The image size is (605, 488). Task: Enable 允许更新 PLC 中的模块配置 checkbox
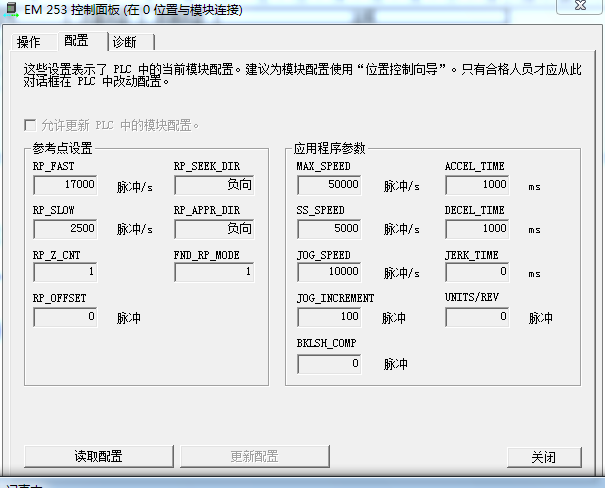[29, 126]
